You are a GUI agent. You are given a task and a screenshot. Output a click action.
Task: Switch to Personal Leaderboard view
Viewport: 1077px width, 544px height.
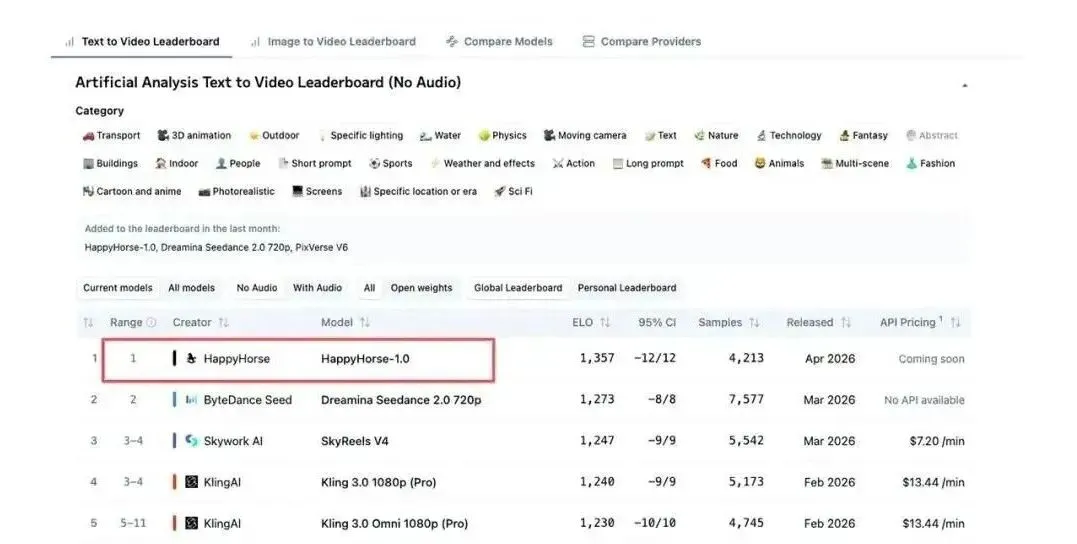[626, 288]
